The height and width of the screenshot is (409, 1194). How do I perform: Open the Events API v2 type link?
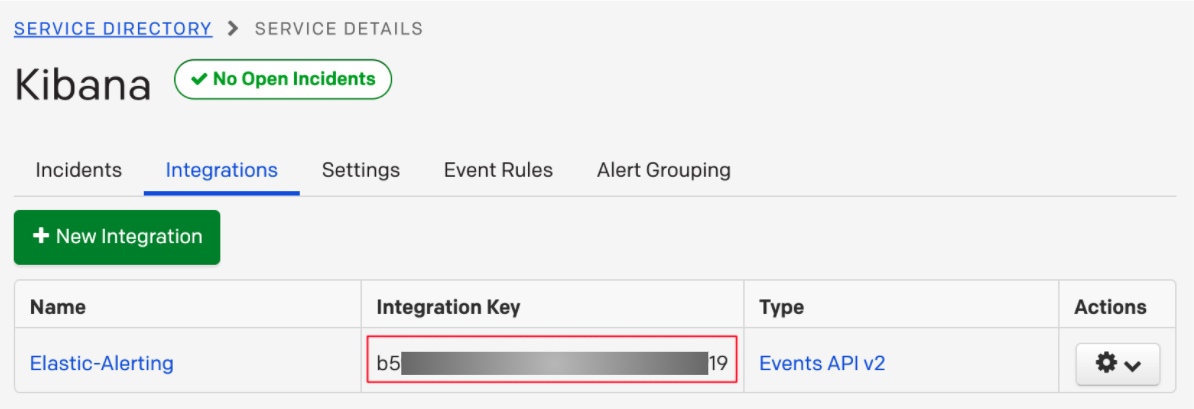pyautogui.click(x=822, y=363)
